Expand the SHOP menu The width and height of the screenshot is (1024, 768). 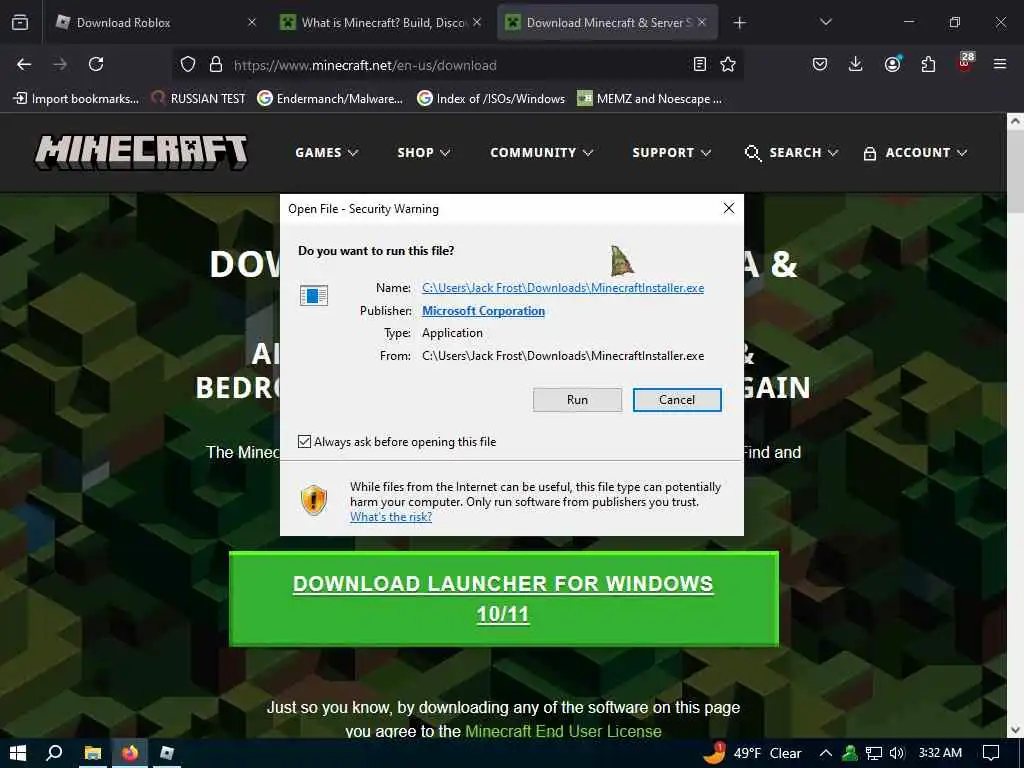click(x=424, y=152)
